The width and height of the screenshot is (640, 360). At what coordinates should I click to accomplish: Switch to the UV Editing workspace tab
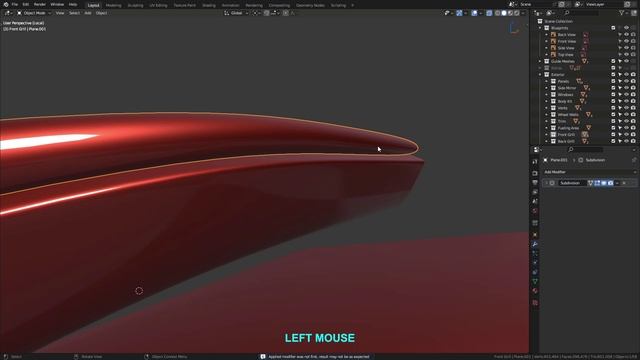[x=158, y=5]
